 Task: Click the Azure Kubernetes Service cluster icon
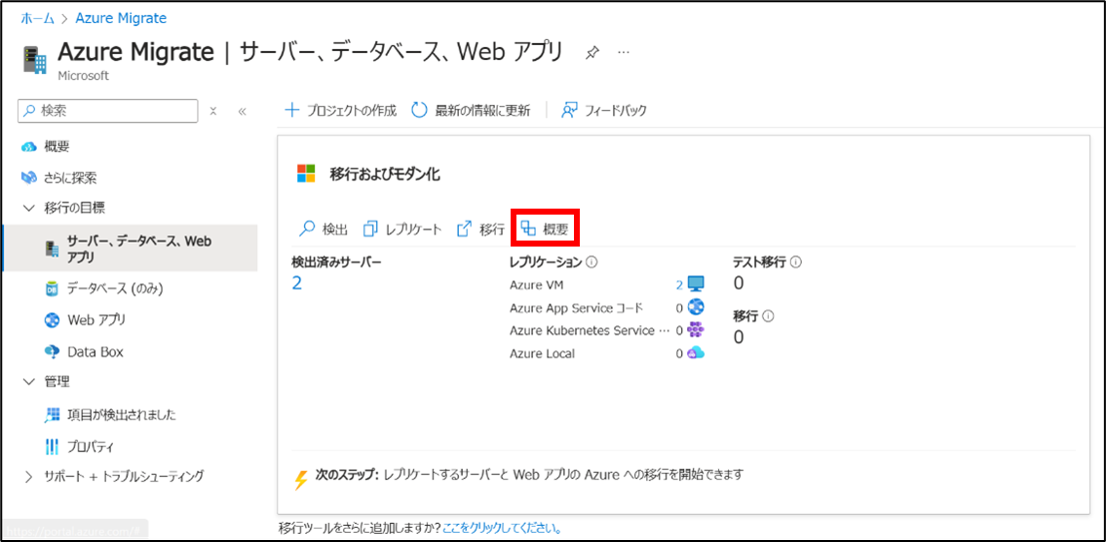(x=695, y=330)
